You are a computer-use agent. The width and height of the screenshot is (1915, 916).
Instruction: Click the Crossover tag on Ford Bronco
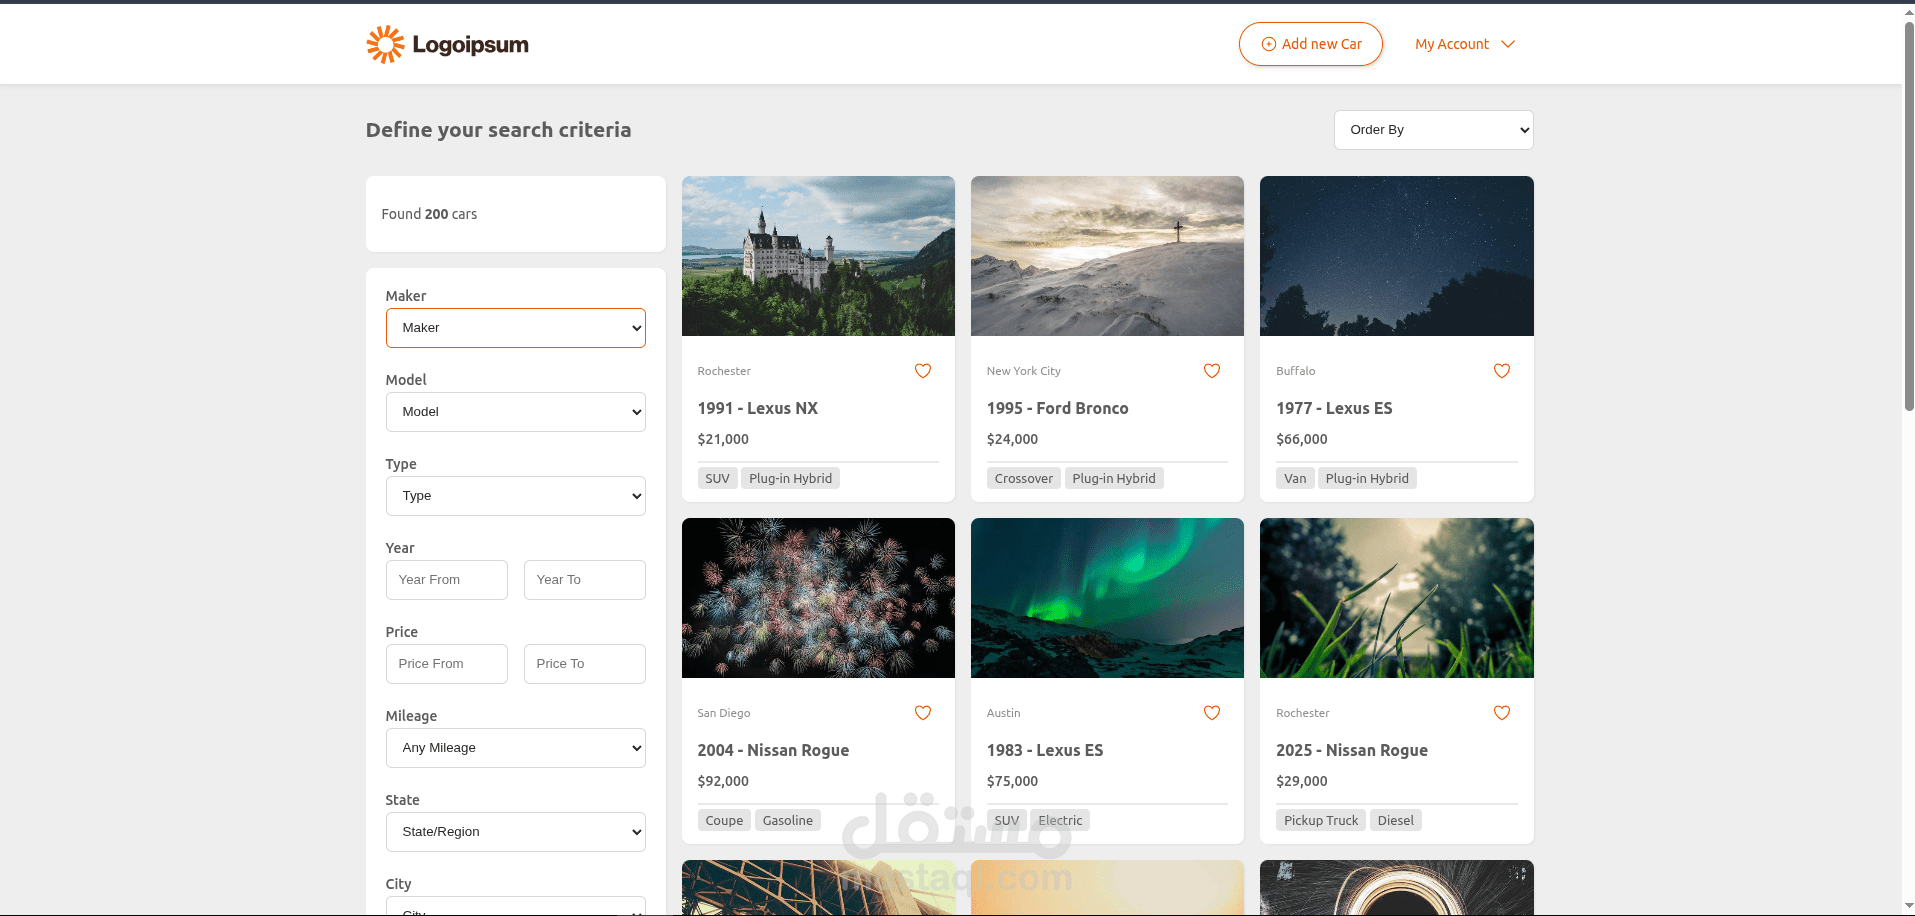click(x=1024, y=478)
